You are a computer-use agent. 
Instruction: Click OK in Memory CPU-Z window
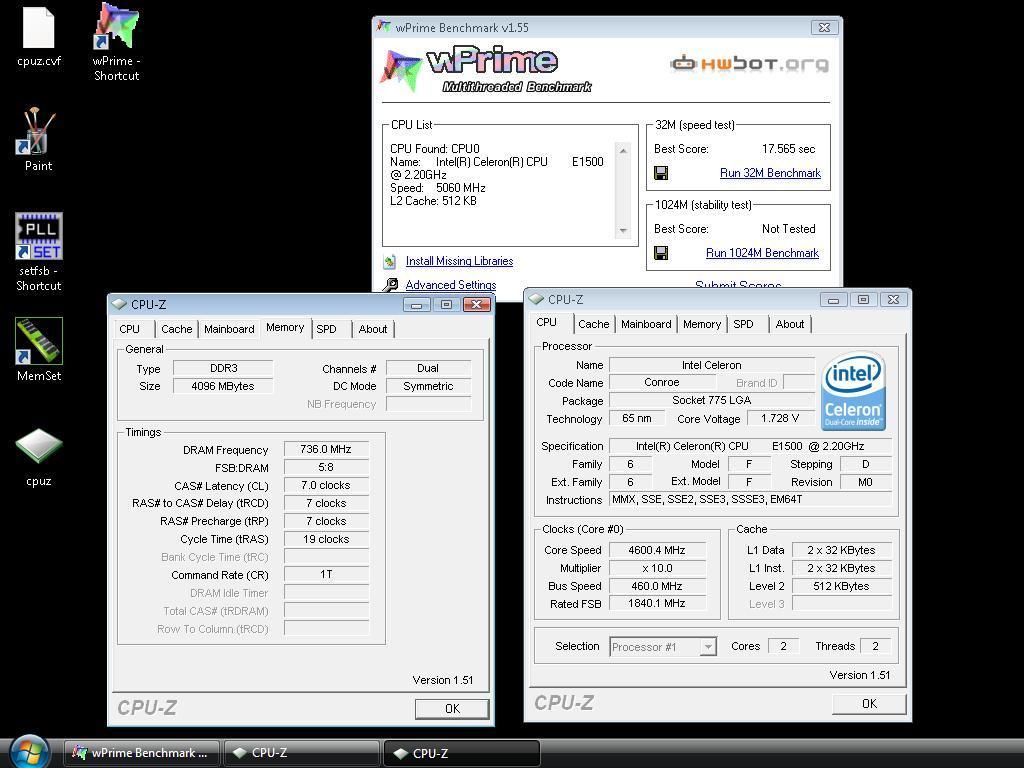(452, 709)
